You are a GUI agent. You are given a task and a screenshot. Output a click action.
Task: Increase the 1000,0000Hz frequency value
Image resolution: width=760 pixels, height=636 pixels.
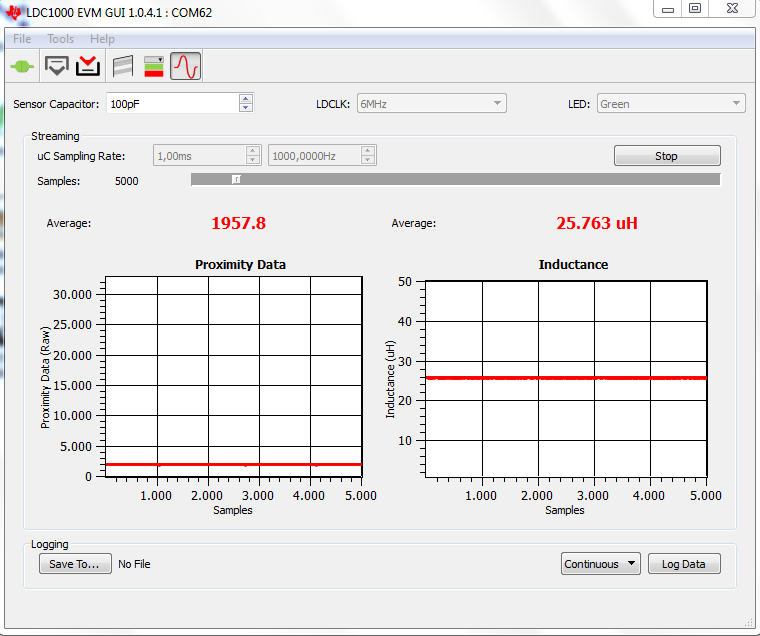tap(368, 151)
